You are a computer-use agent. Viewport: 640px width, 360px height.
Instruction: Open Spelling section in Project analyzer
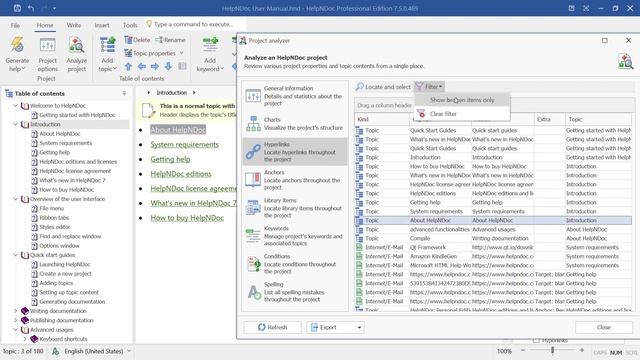click(x=295, y=292)
